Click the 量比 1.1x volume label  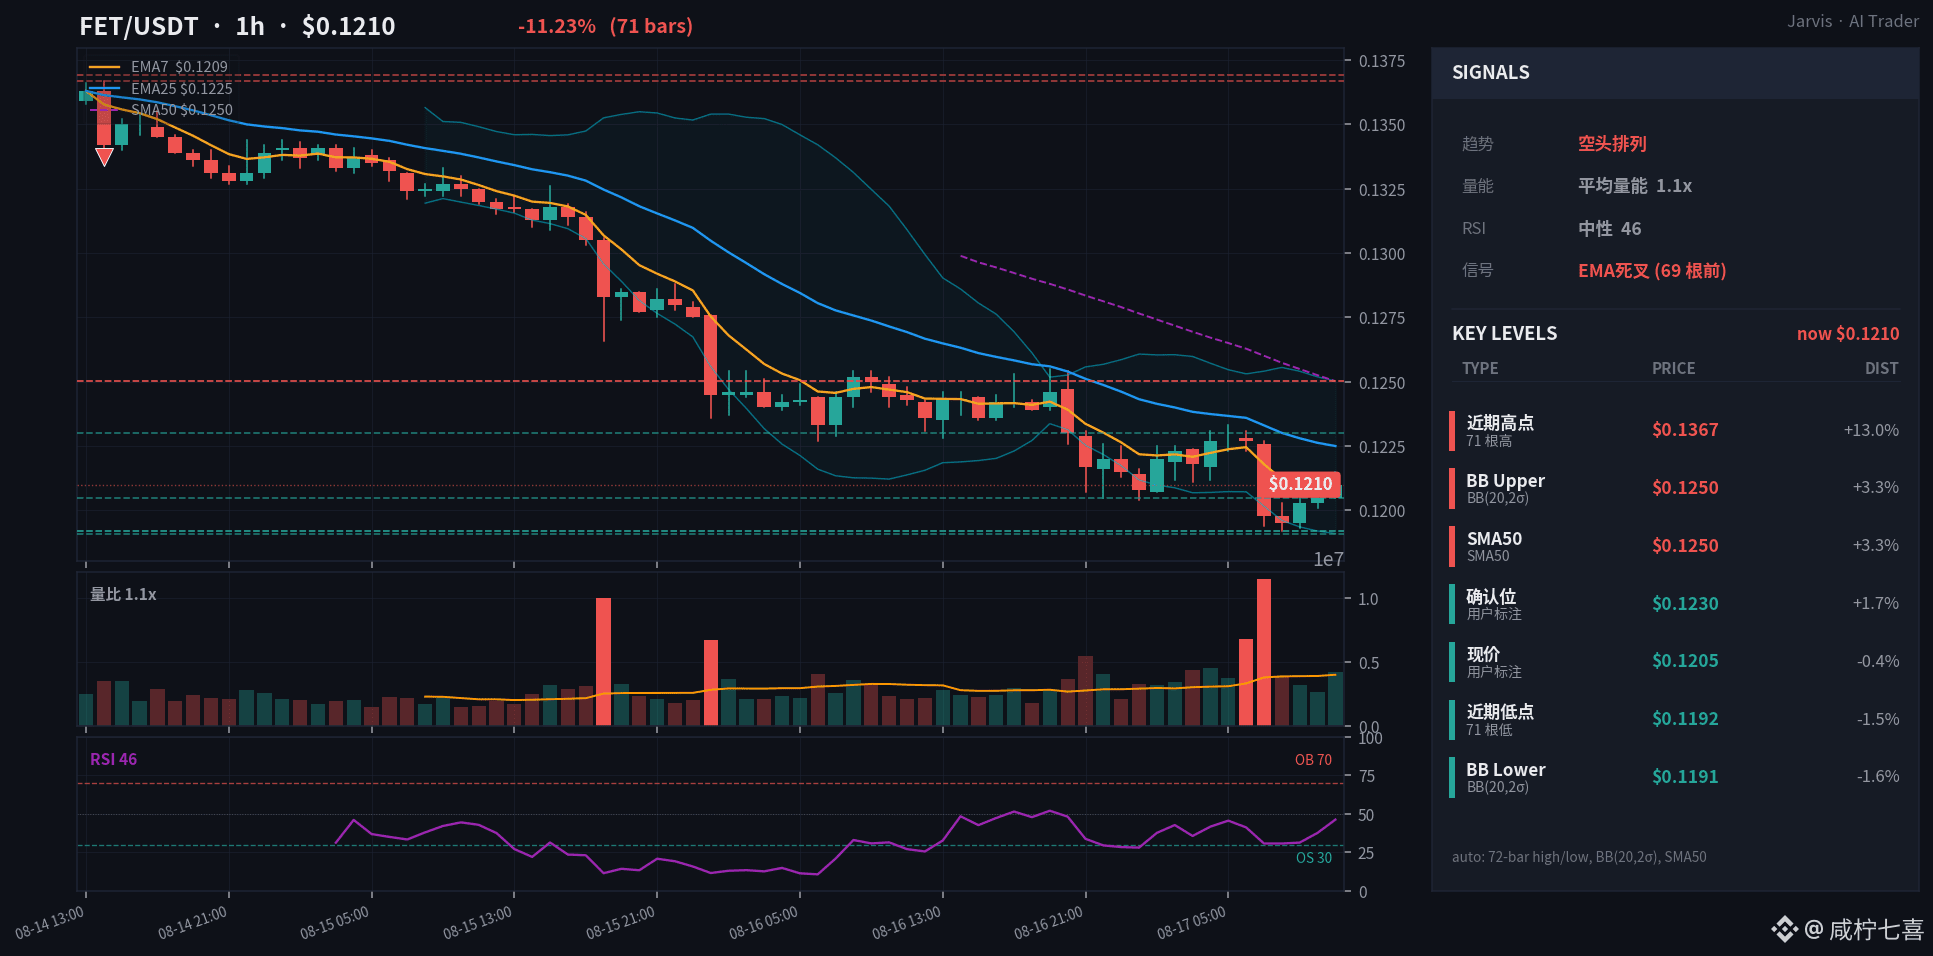coord(123,594)
